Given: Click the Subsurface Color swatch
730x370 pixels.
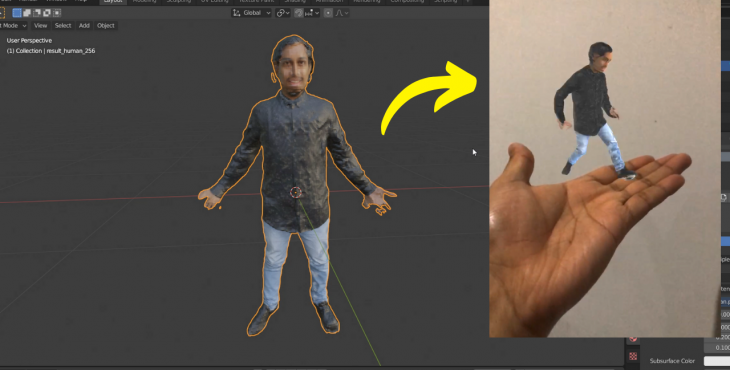Looking at the screenshot, I should [716, 361].
